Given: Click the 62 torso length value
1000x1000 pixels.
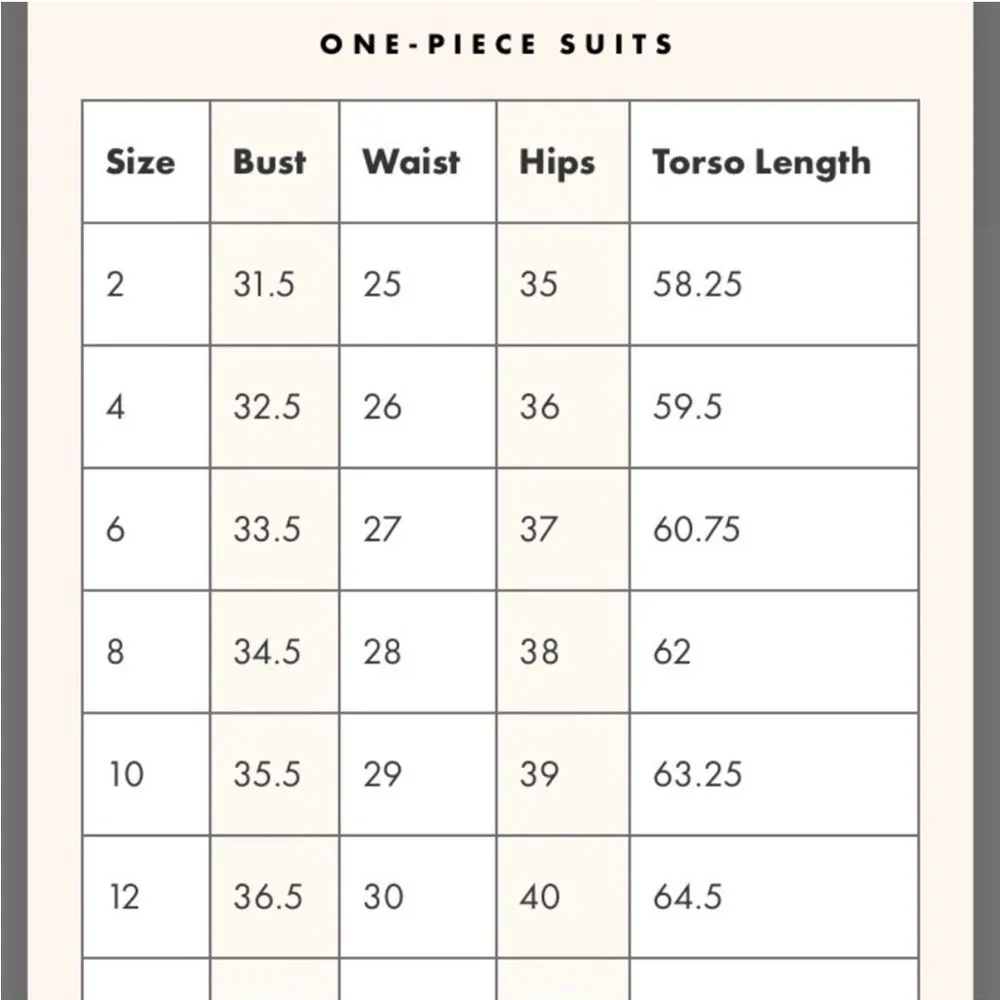Looking at the screenshot, I should [x=672, y=652].
